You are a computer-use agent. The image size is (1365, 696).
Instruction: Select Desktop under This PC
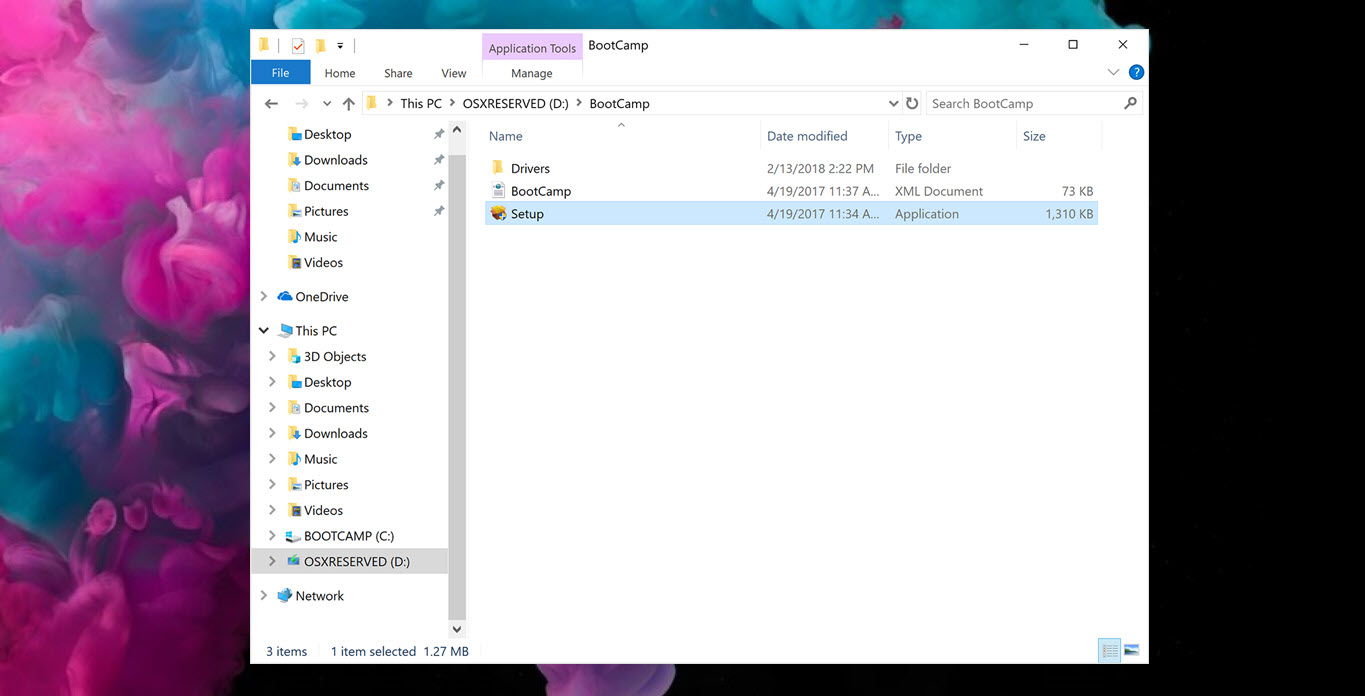coord(327,383)
